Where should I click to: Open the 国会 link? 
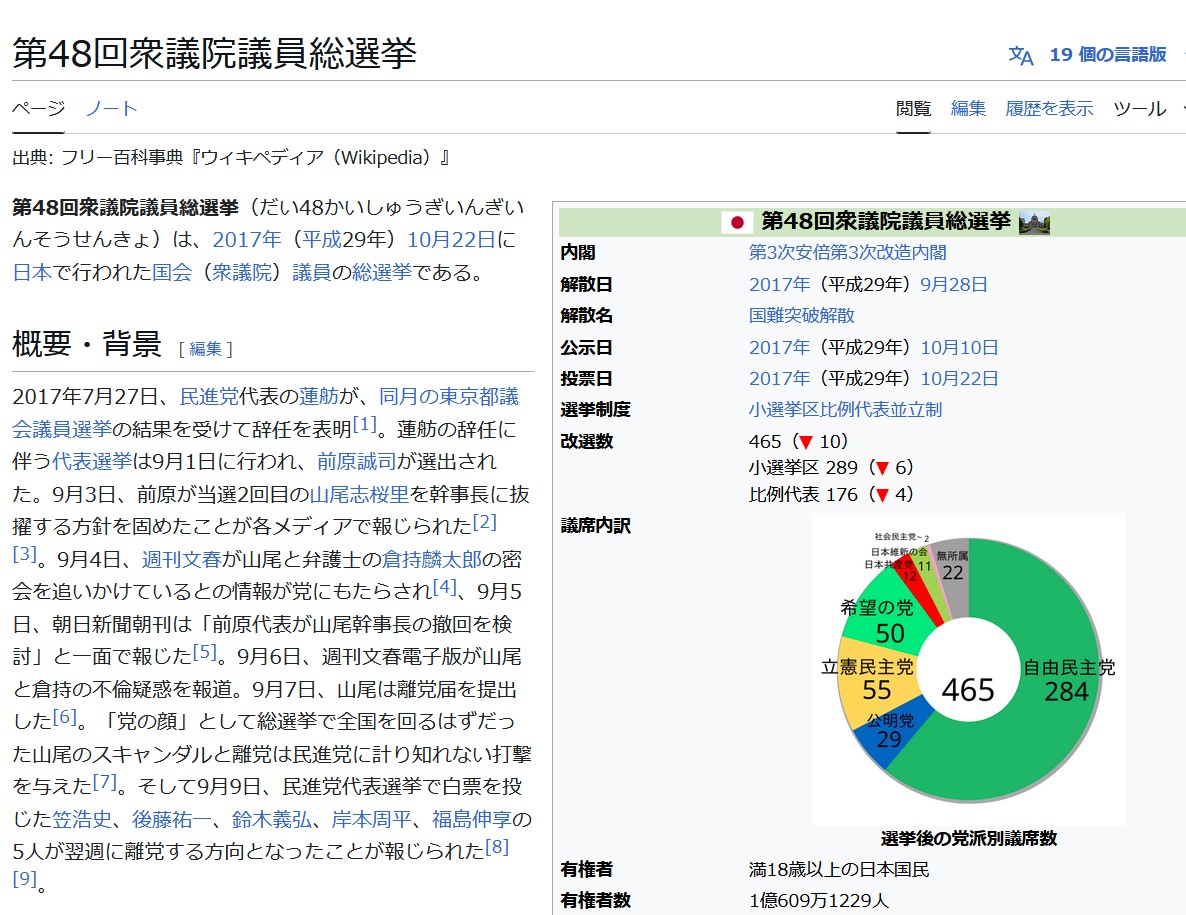[x=172, y=272]
